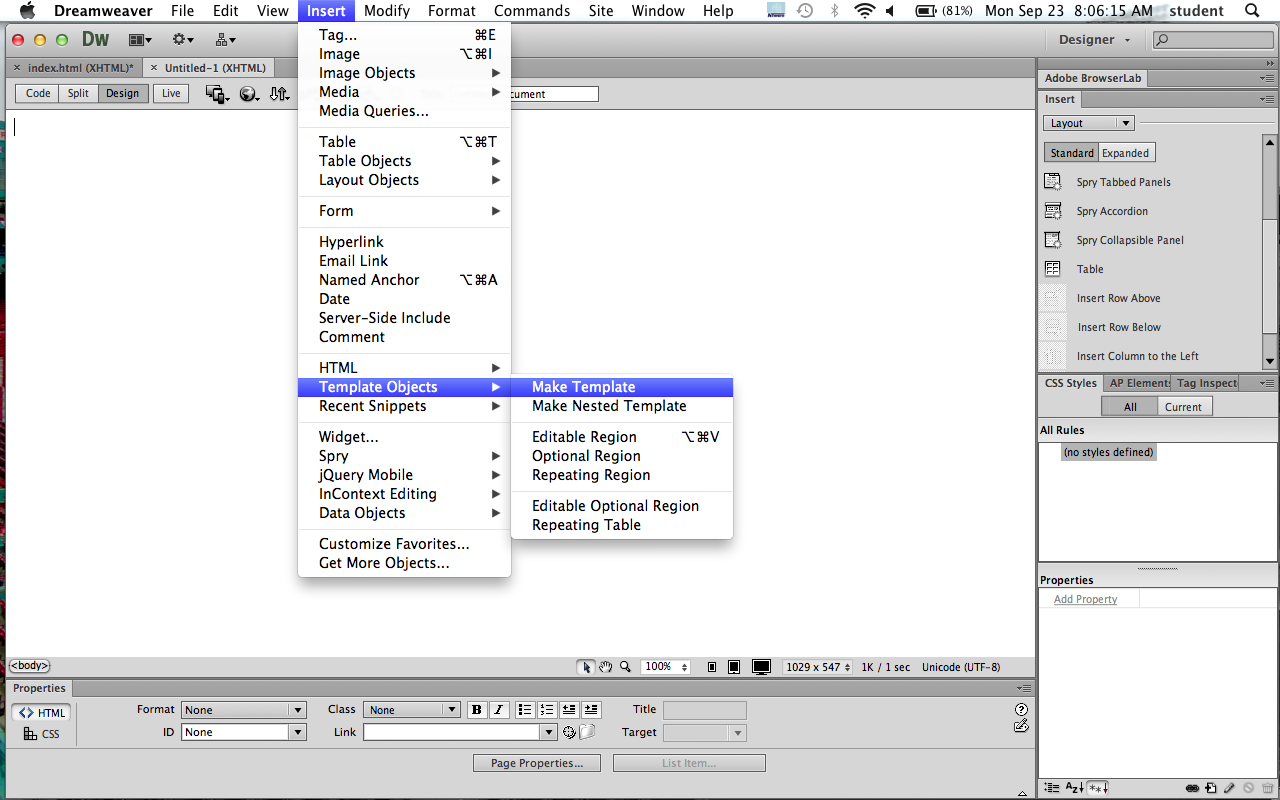Open the Designer workspace switcher
This screenshot has height=800, width=1280.
[x=1094, y=40]
